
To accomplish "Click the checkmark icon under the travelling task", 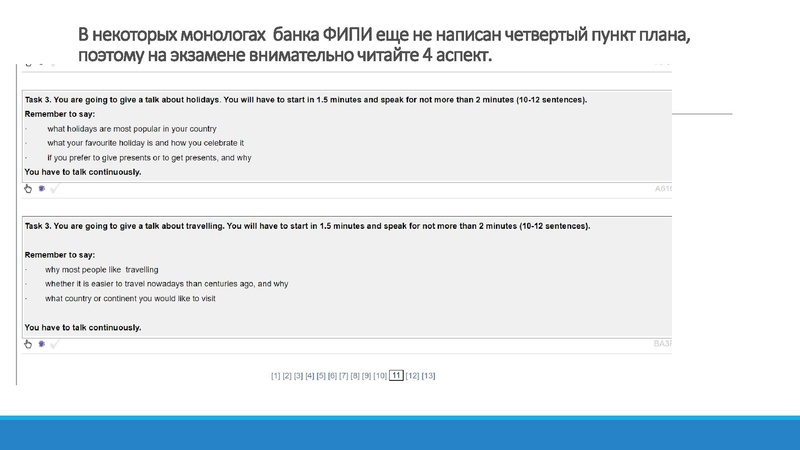I will pyautogui.click(x=55, y=344).
